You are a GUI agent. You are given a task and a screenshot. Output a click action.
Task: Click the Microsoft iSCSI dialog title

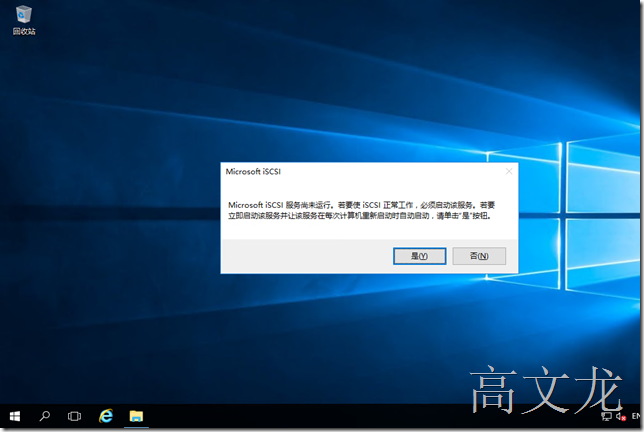pyautogui.click(x=253, y=172)
